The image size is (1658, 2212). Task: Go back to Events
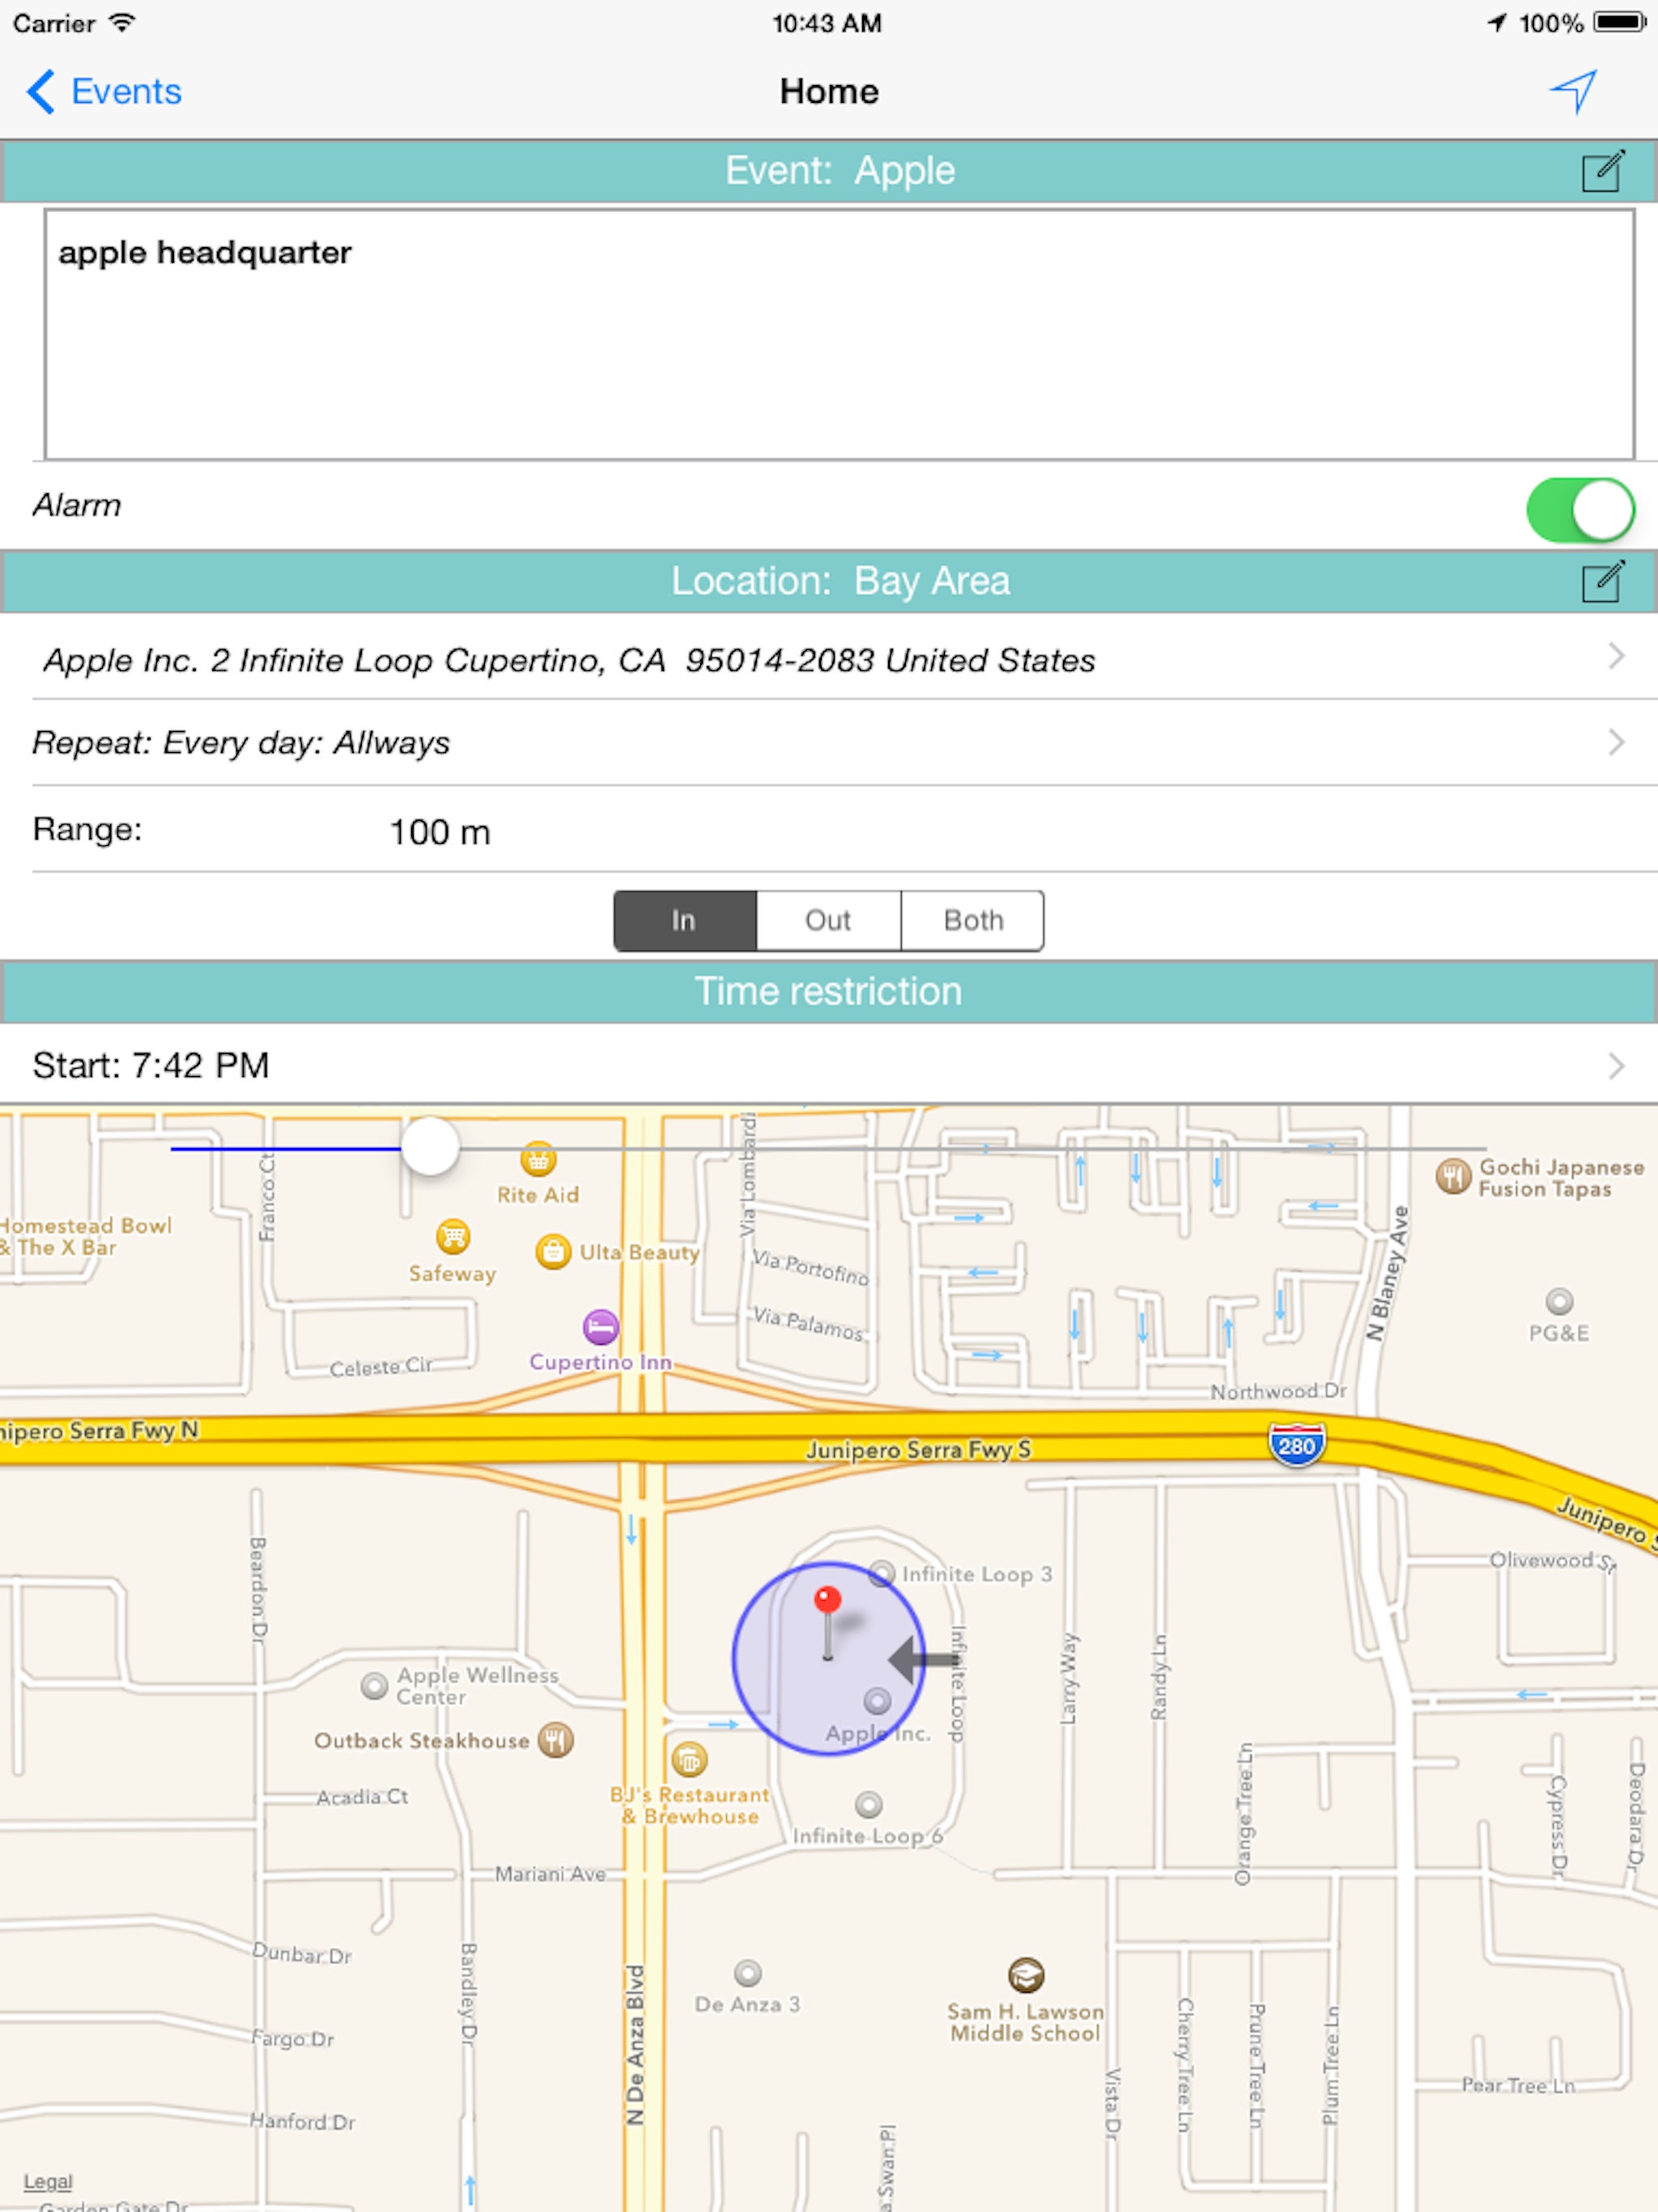(104, 91)
